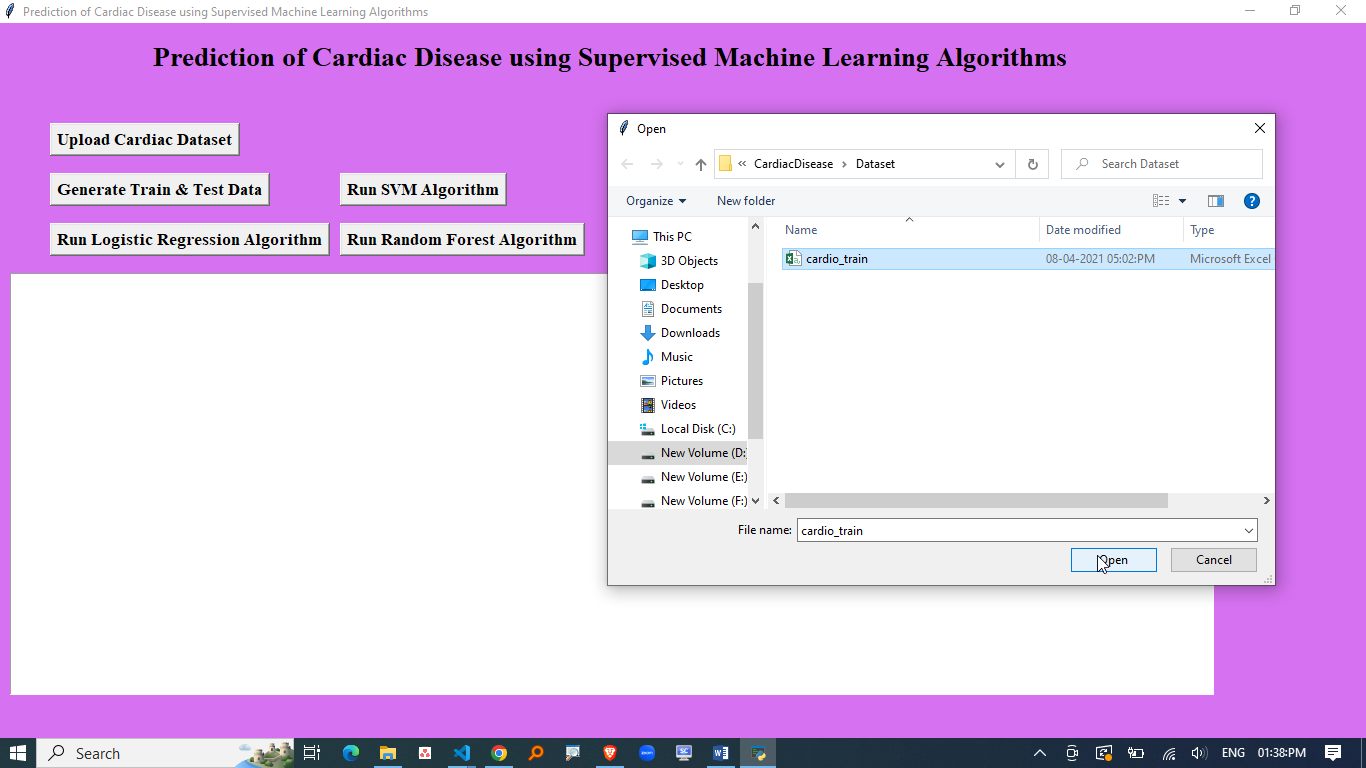The width and height of the screenshot is (1366, 768).
Task: Open Brave browser from taskbar
Action: pyautogui.click(x=610, y=753)
